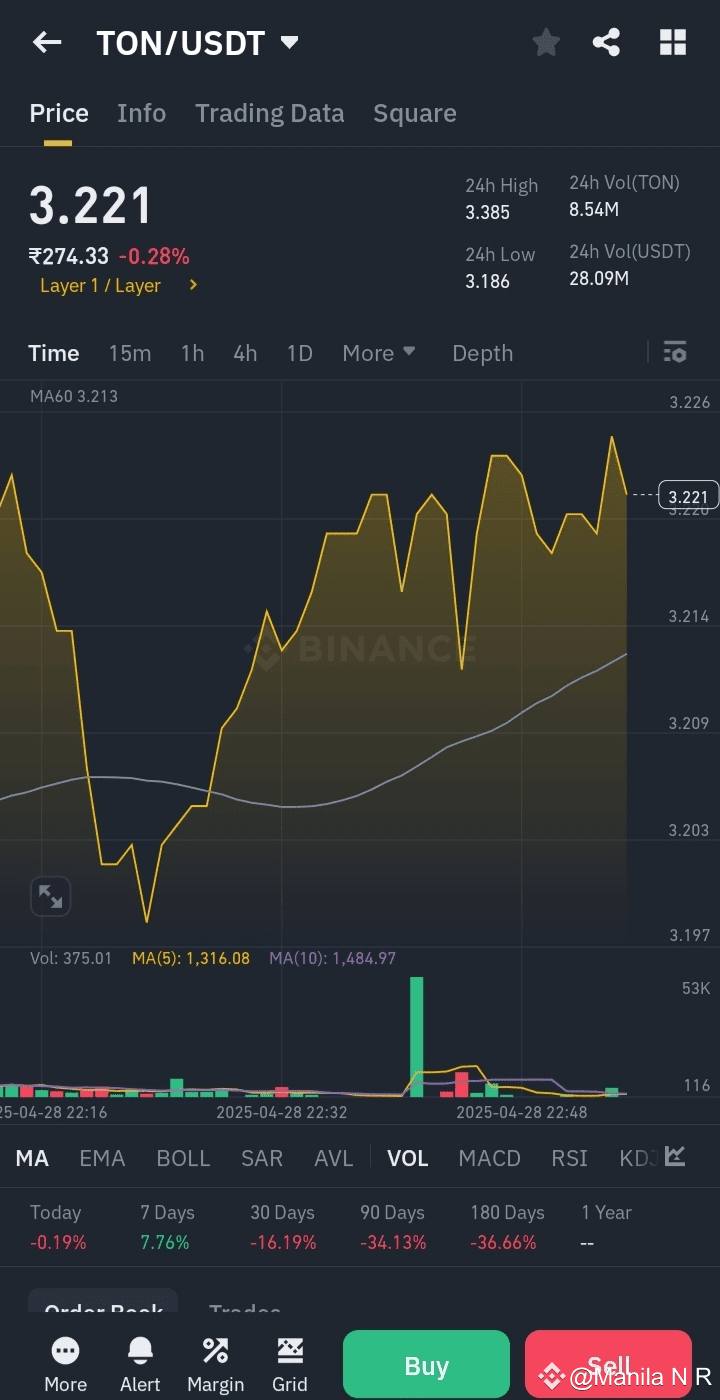Open indicator settings chart icon

point(675,1156)
